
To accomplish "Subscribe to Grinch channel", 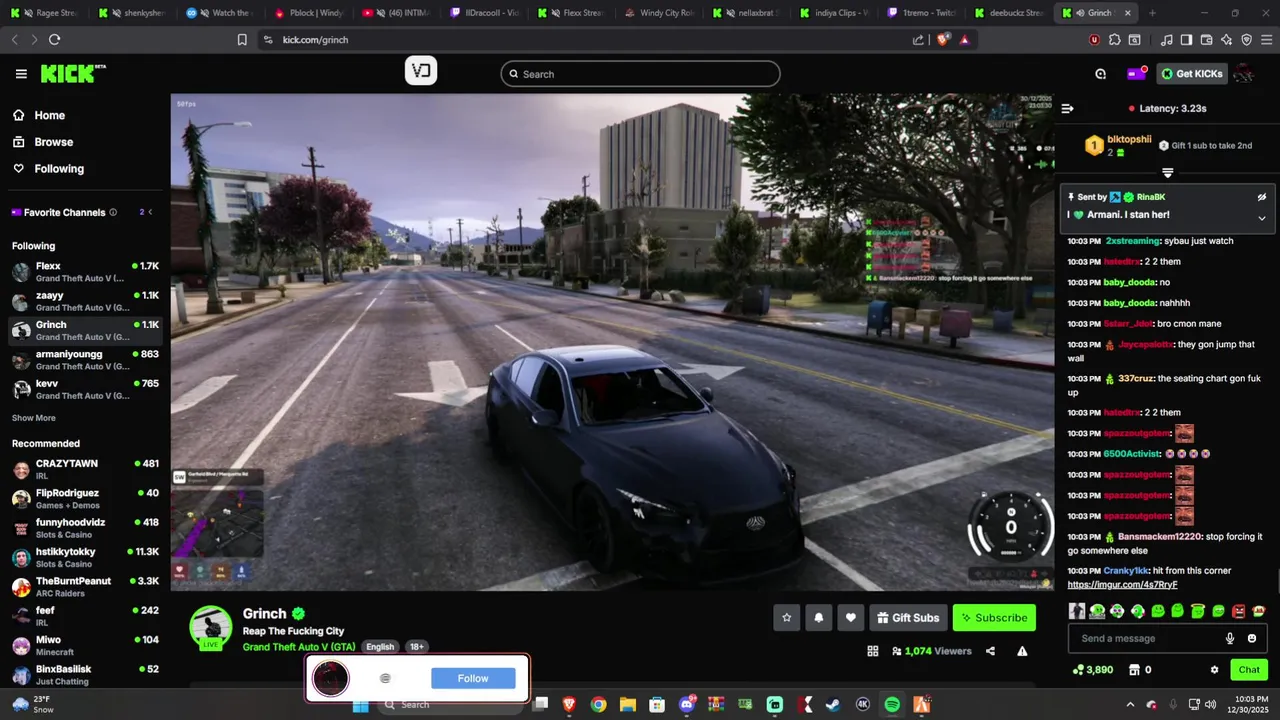I will point(994,618).
